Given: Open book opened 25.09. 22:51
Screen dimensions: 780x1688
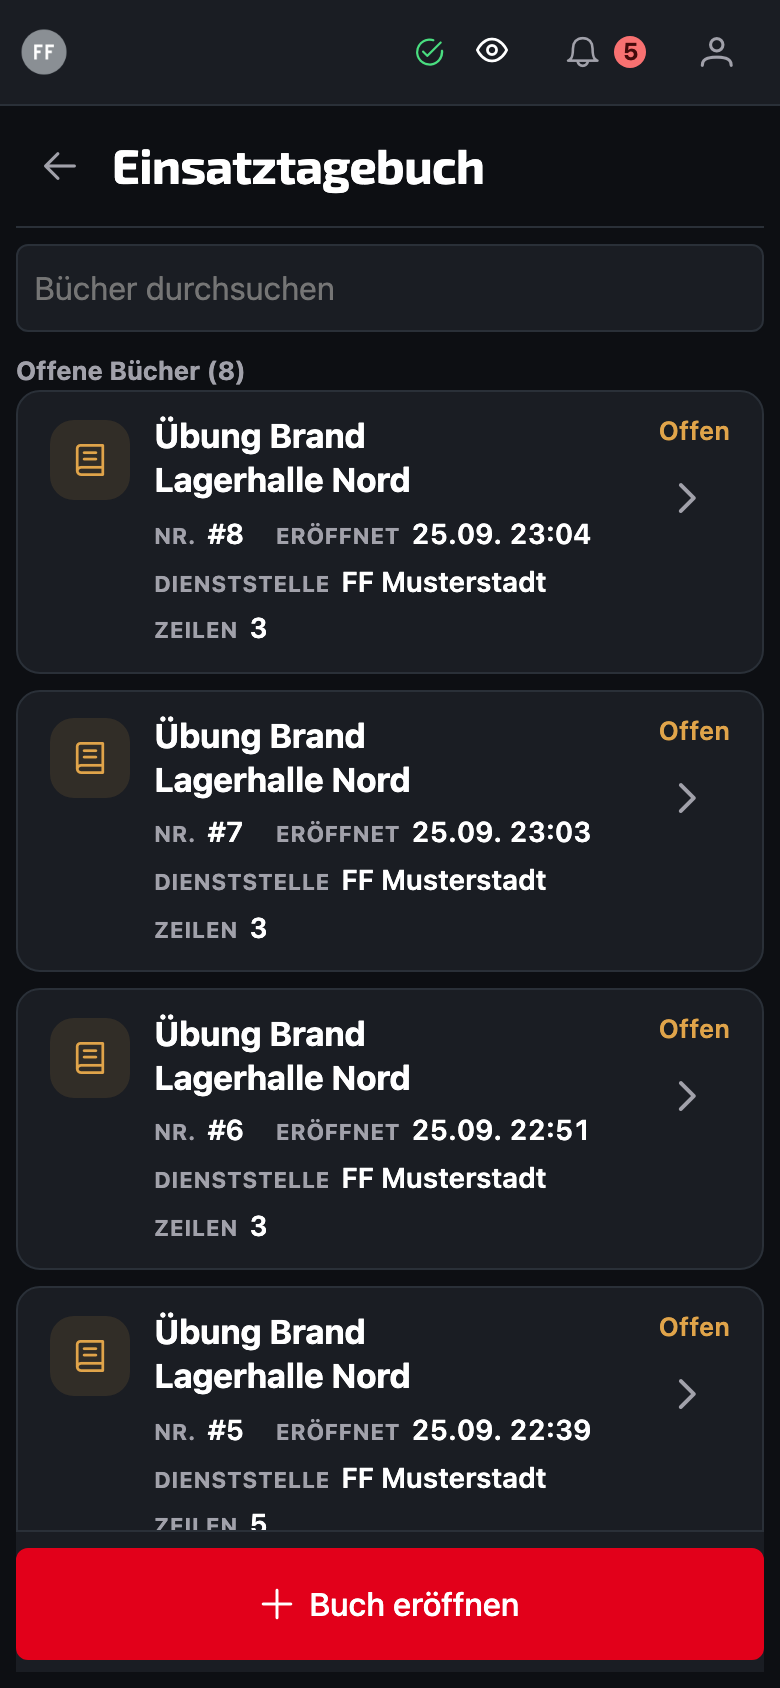Looking at the screenshot, I should point(390,1129).
